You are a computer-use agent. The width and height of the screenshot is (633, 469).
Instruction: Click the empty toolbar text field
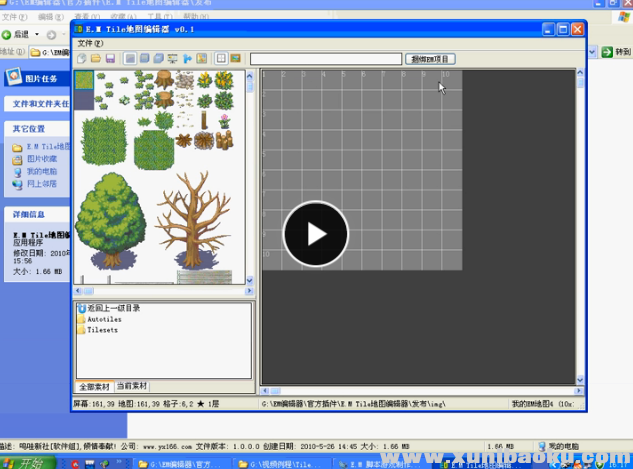point(324,59)
